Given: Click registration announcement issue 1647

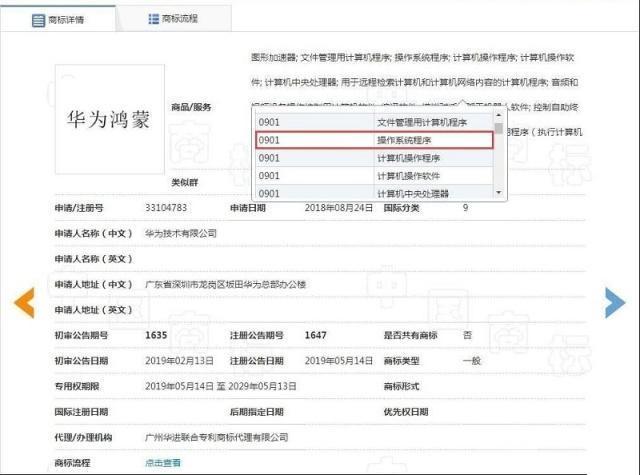Looking at the screenshot, I should 316,335.
